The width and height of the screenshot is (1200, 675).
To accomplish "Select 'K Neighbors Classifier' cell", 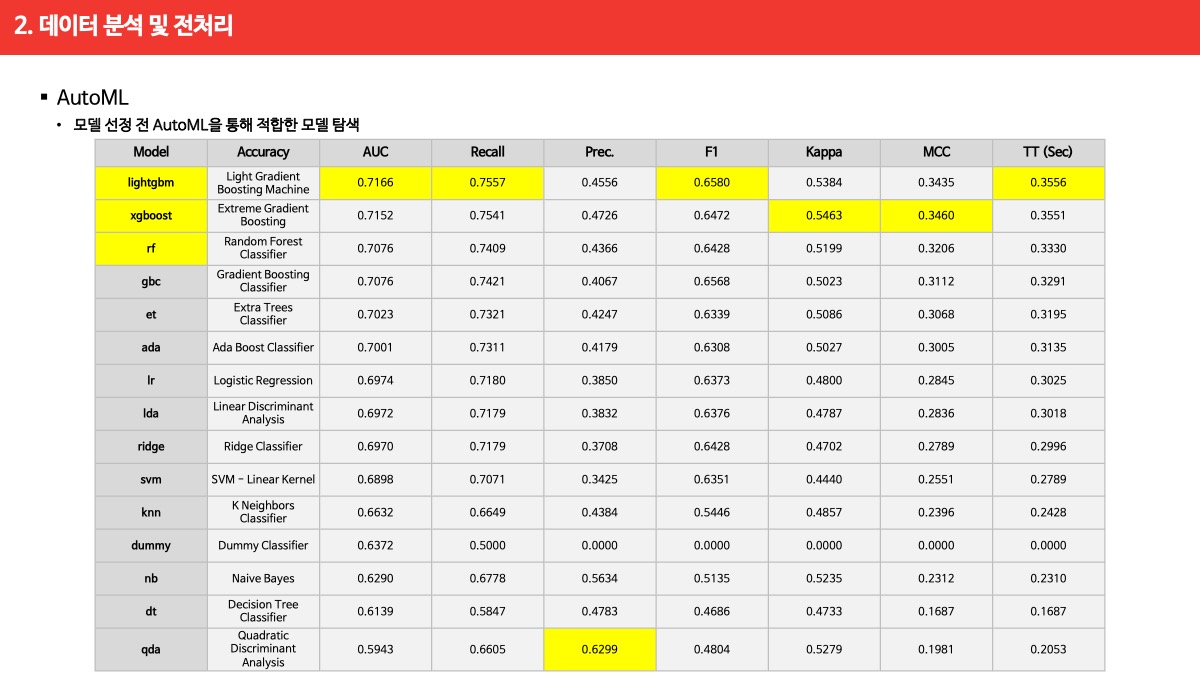I will (x=263, y=512).
